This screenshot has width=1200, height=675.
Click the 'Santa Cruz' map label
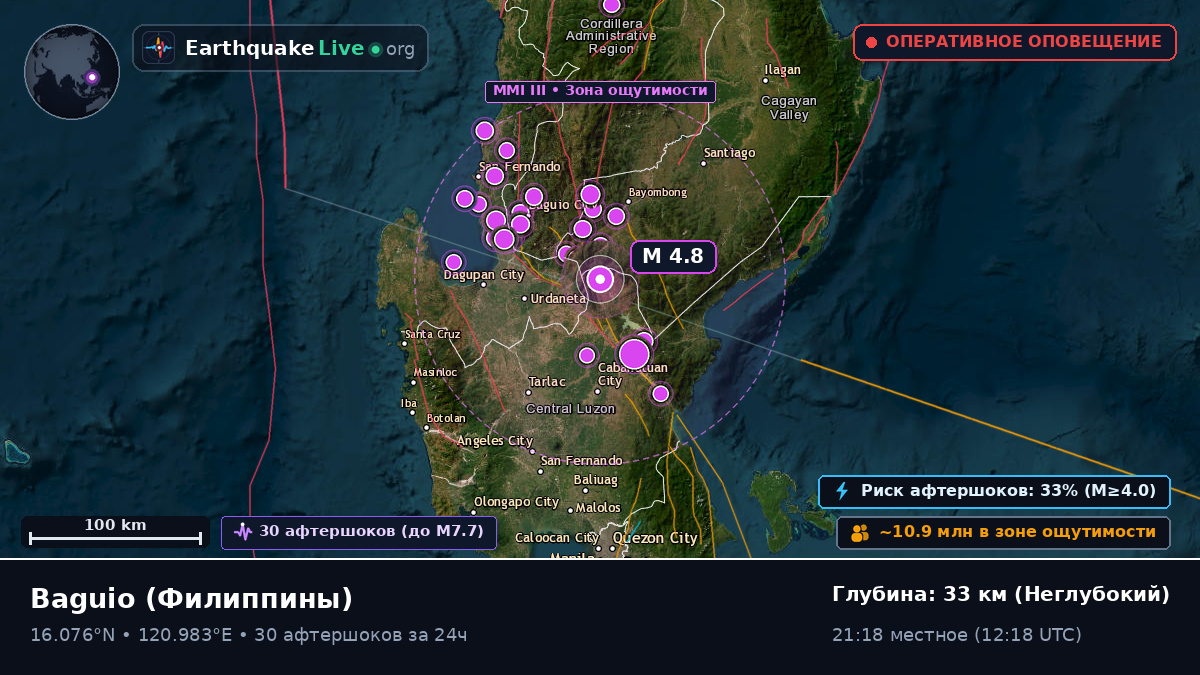pyautogui.click(x=432, y=334)
